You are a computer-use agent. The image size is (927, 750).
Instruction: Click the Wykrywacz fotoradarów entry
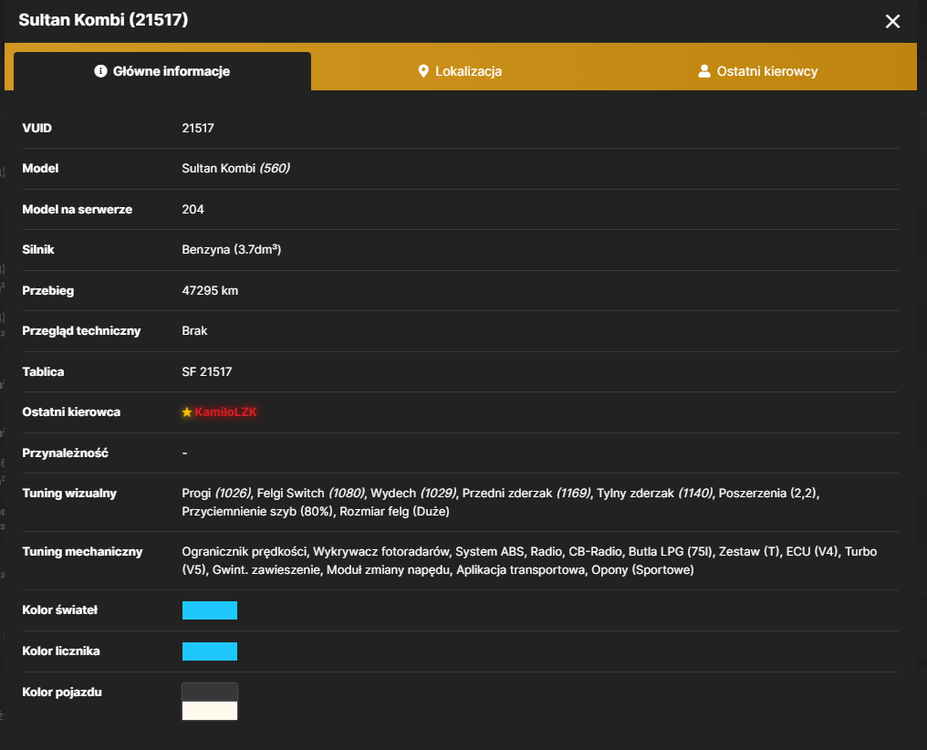381,552
